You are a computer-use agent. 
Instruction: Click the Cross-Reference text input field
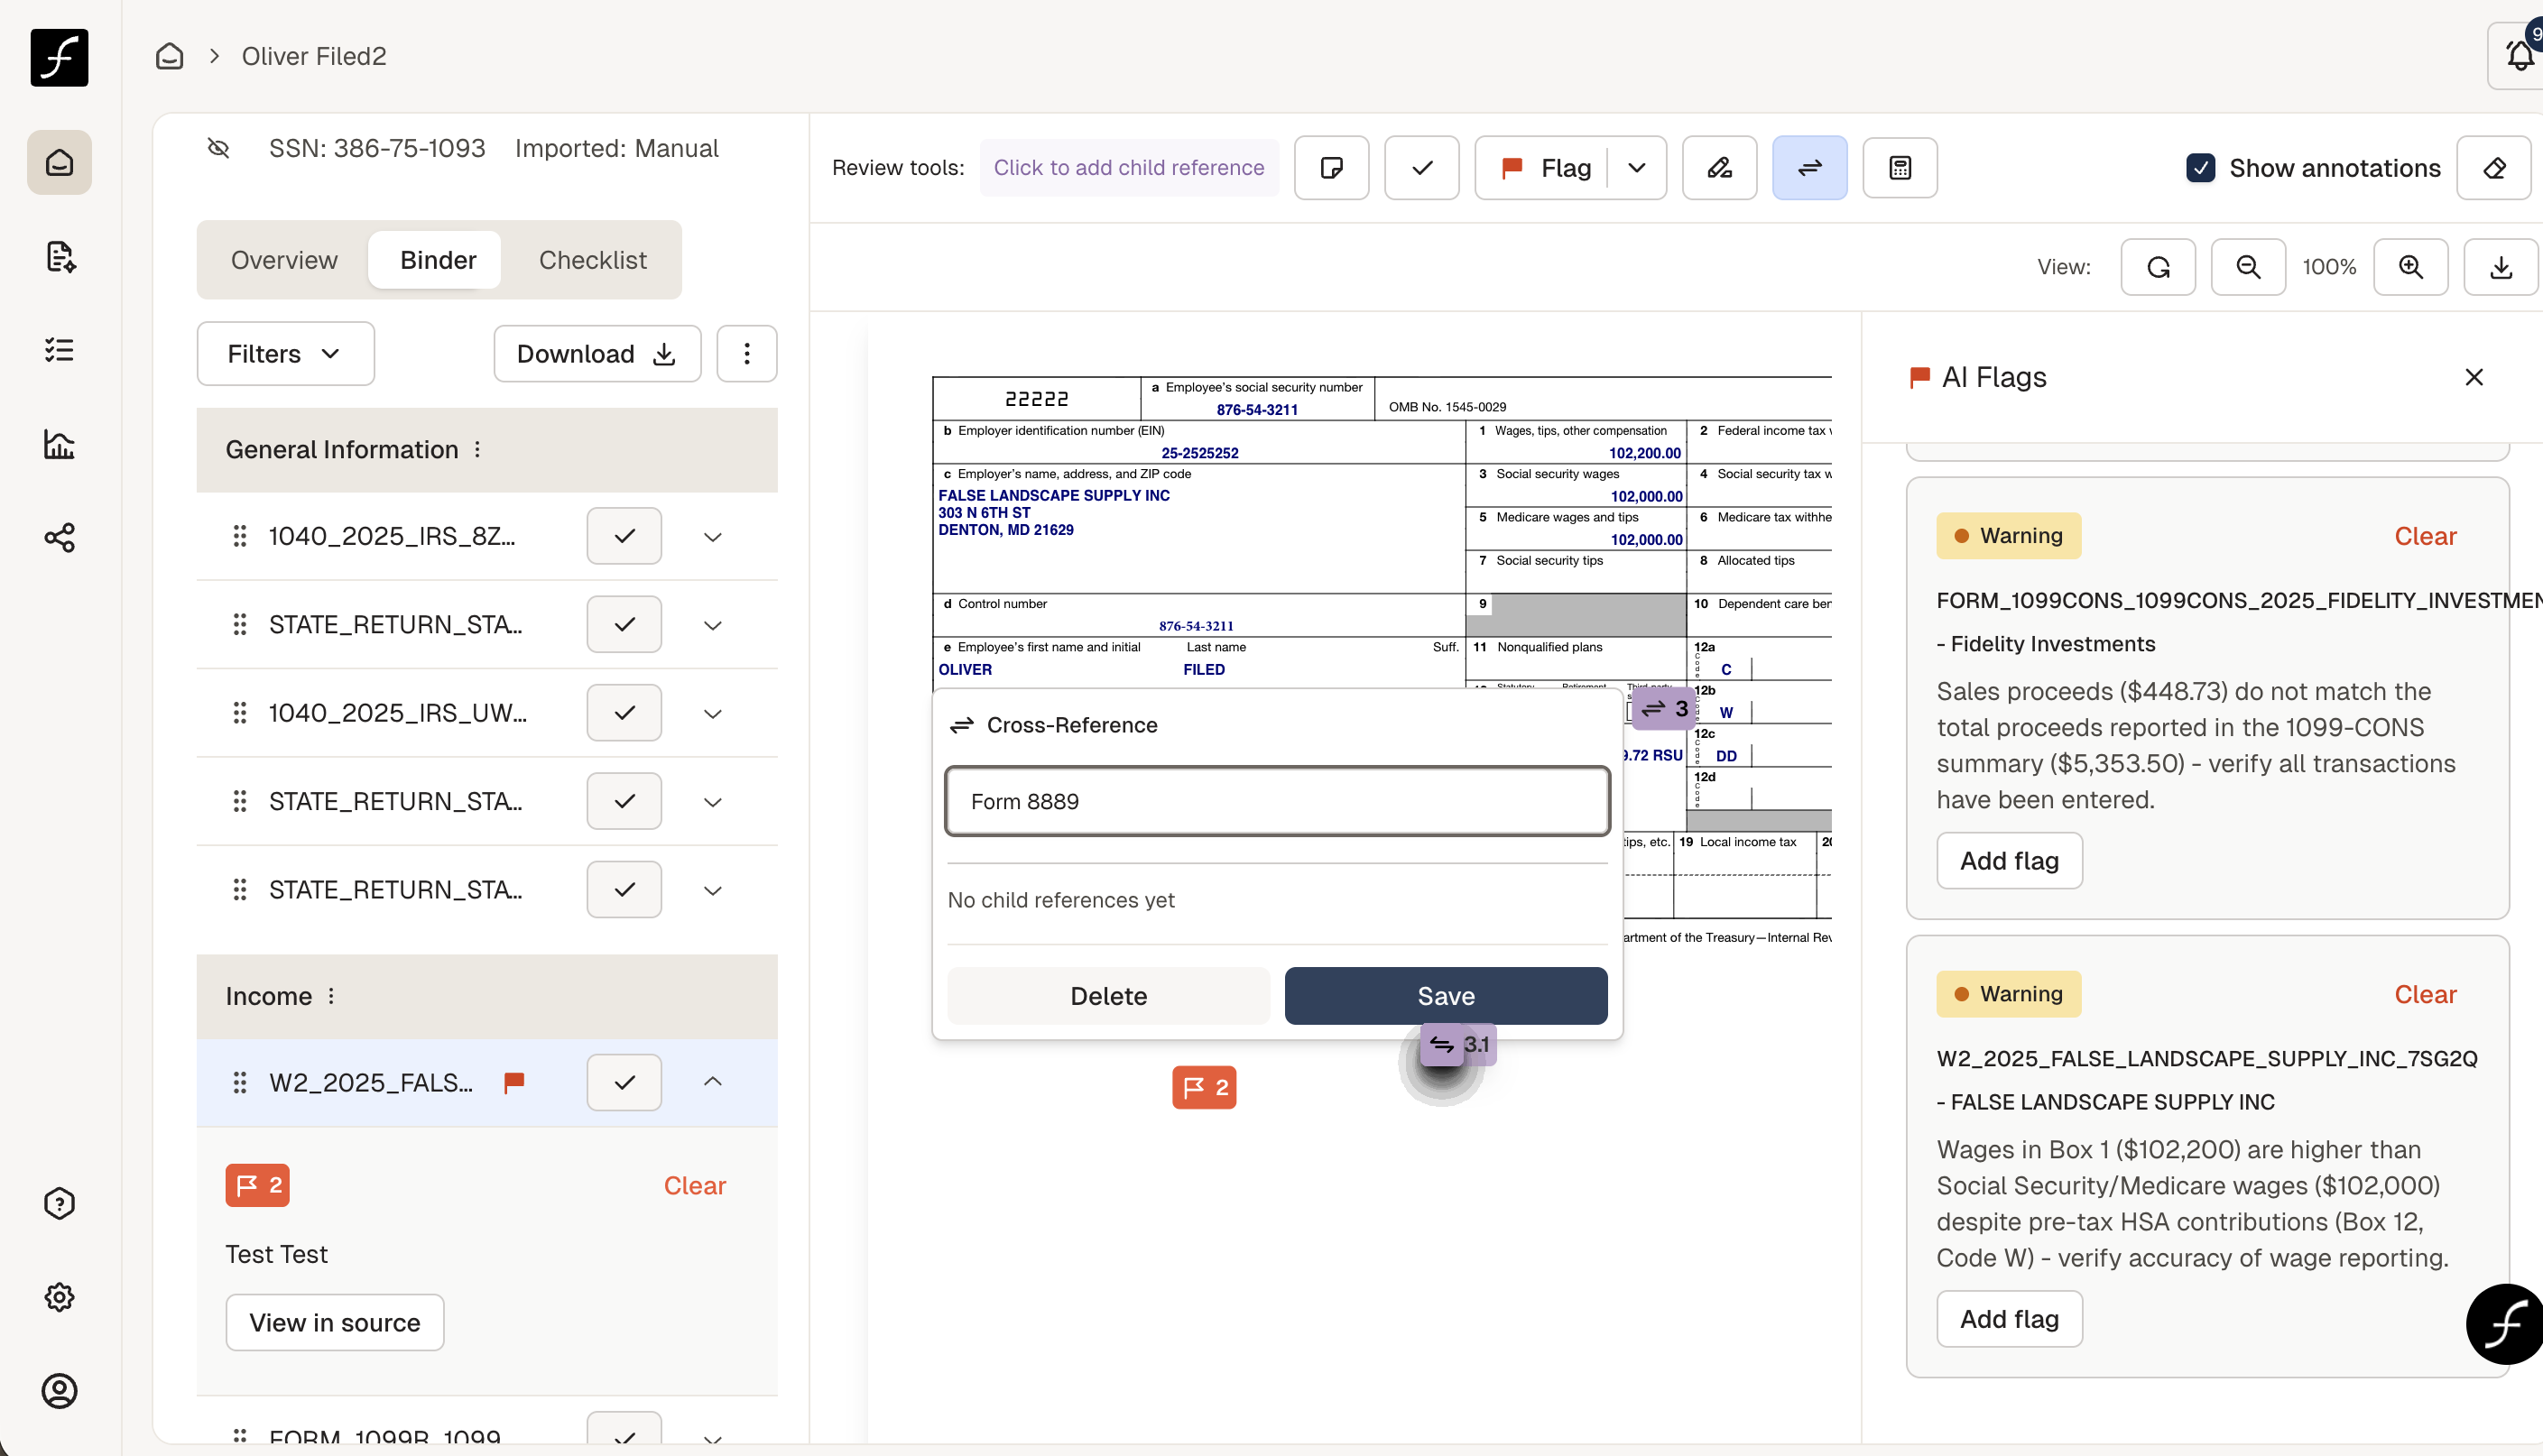point(1277,801)
